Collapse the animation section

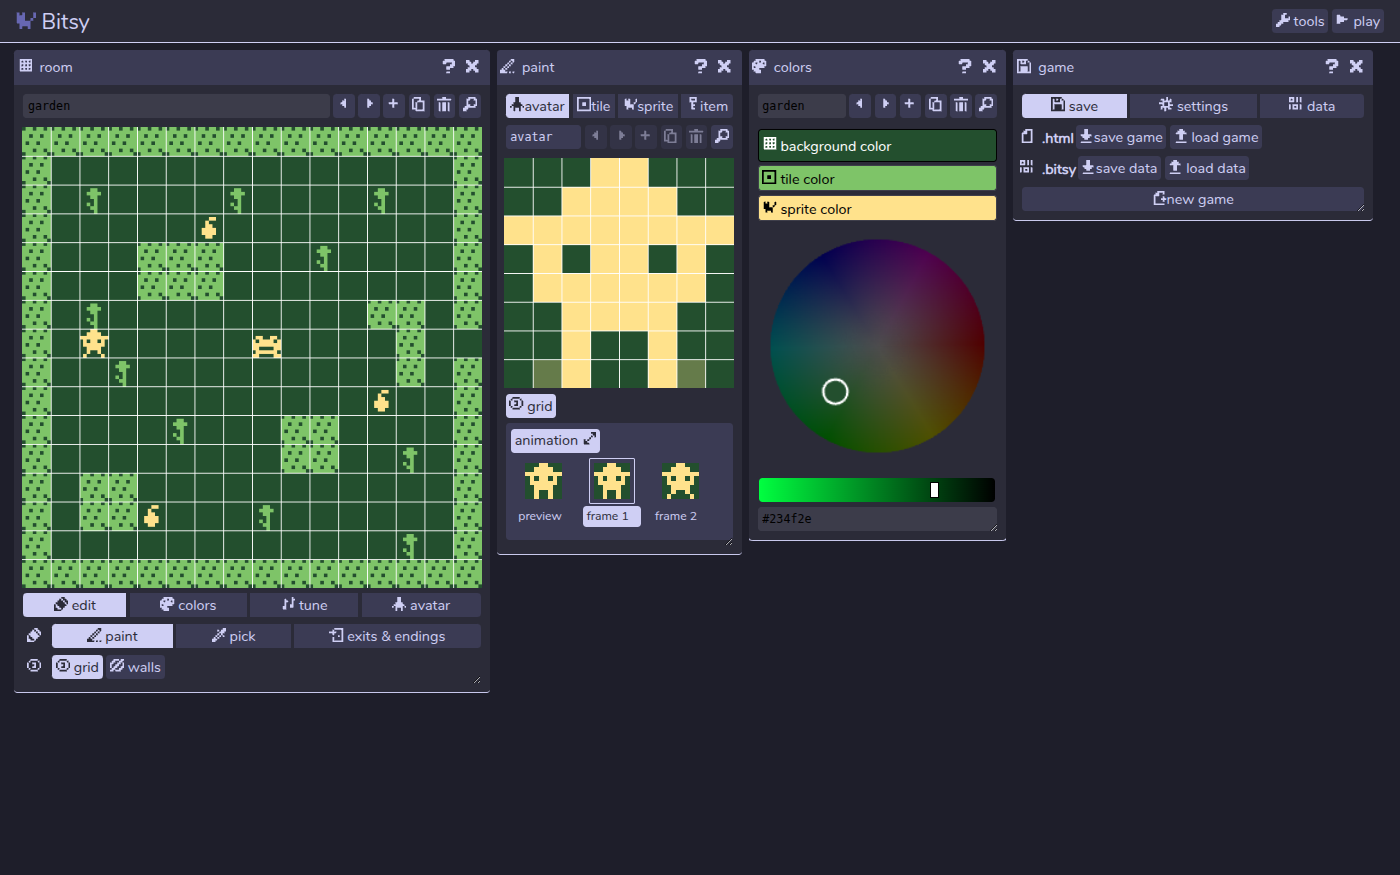click(x=555, y=440)
